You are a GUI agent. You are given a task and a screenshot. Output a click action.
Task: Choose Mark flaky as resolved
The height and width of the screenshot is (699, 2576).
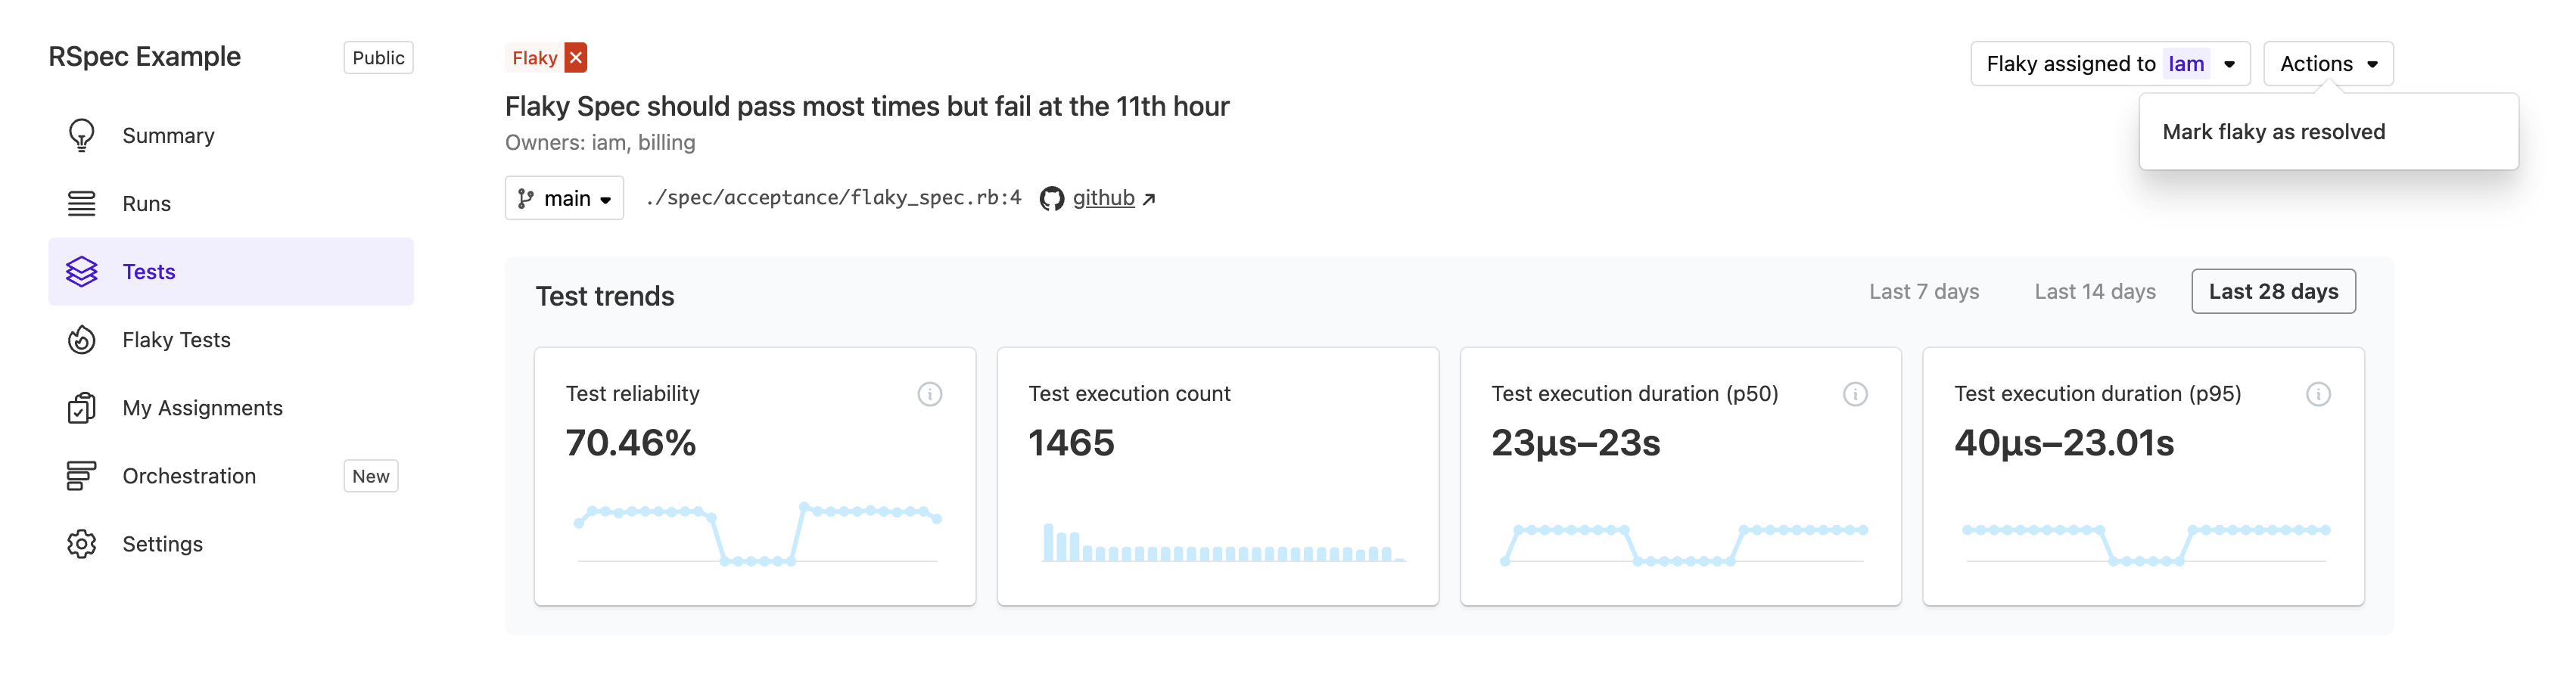(2273, 132)
